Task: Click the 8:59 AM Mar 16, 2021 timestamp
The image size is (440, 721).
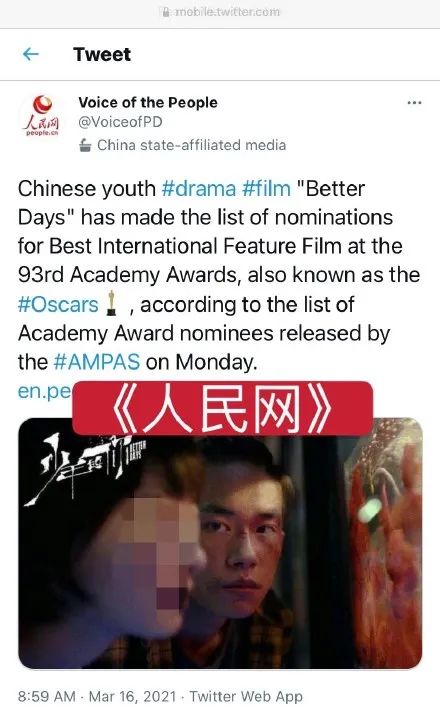Action: (97, 697)
